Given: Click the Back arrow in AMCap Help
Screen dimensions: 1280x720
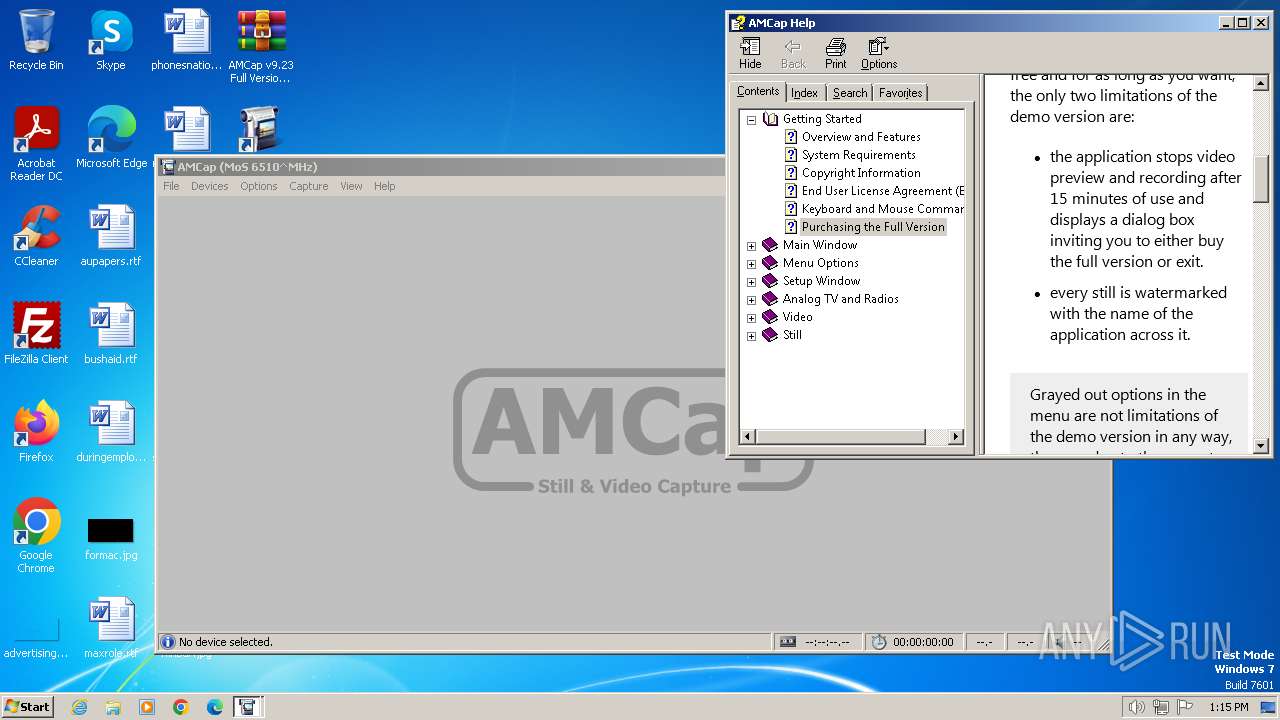Looking at the screenshot, I should pyautogui.click(x=793, y=54).
